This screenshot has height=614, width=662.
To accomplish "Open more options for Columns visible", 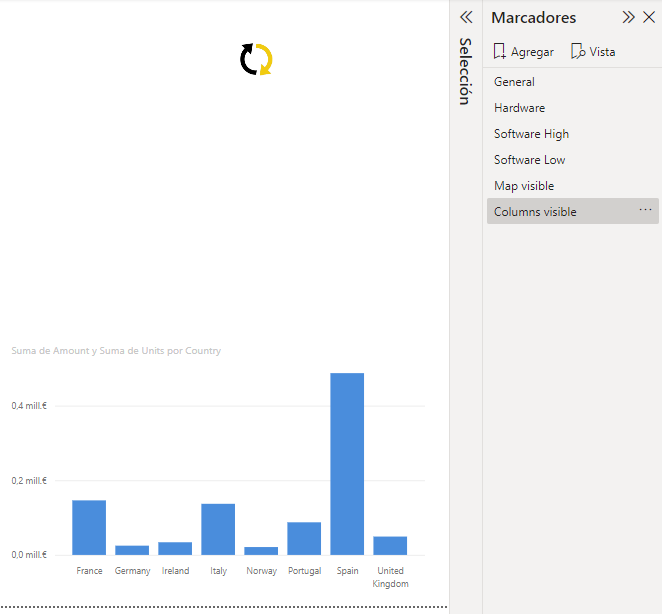I will click(645, 210).
